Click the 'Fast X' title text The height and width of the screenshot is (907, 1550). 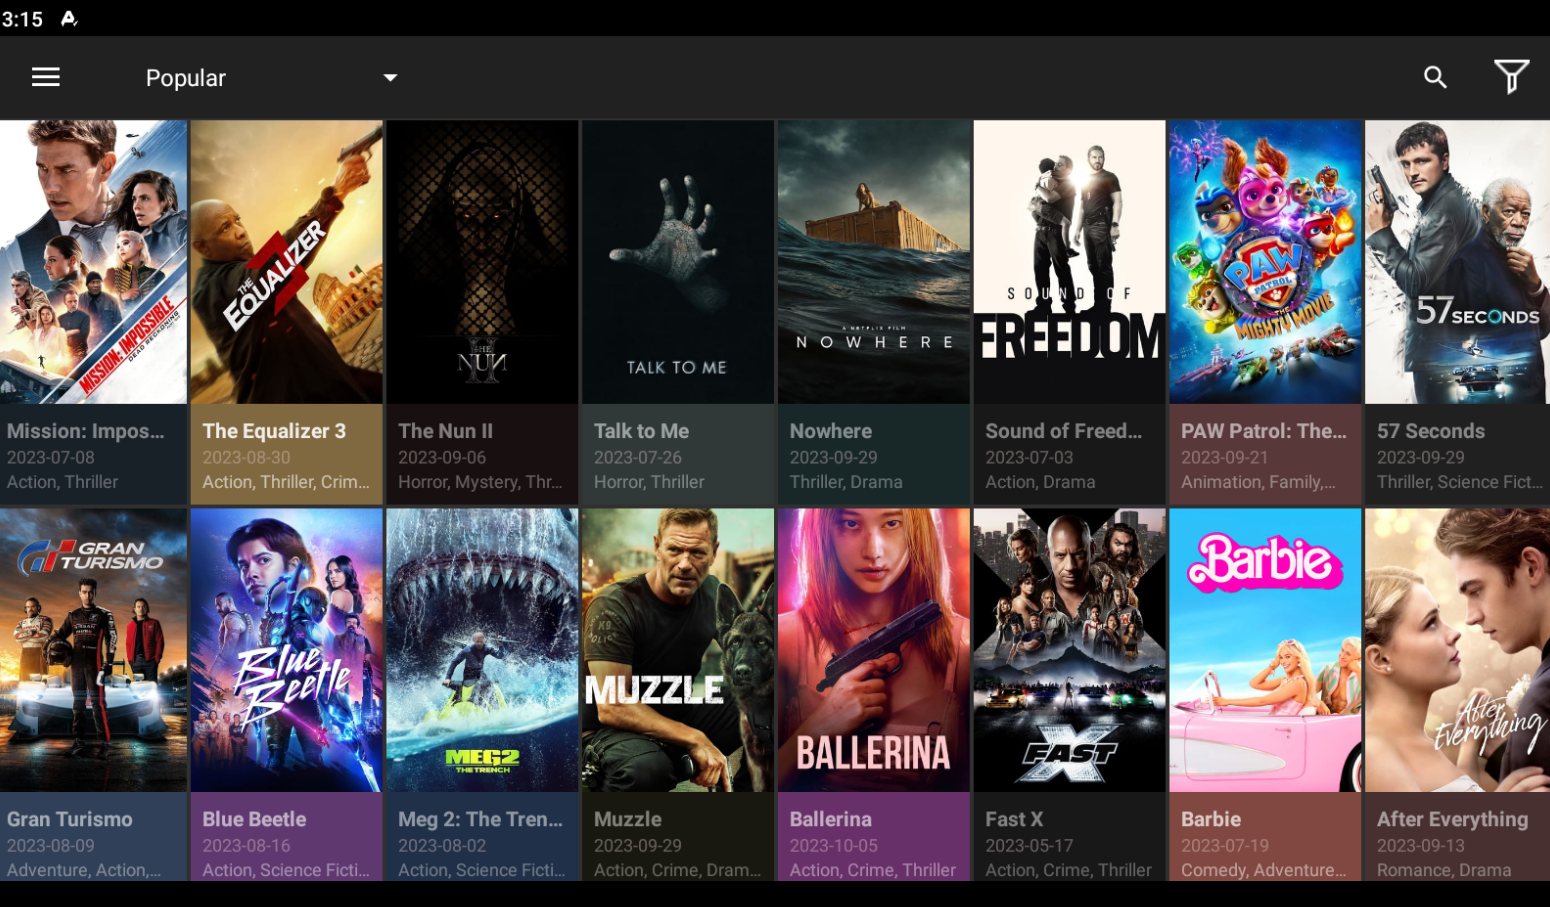coord(1014,819)
